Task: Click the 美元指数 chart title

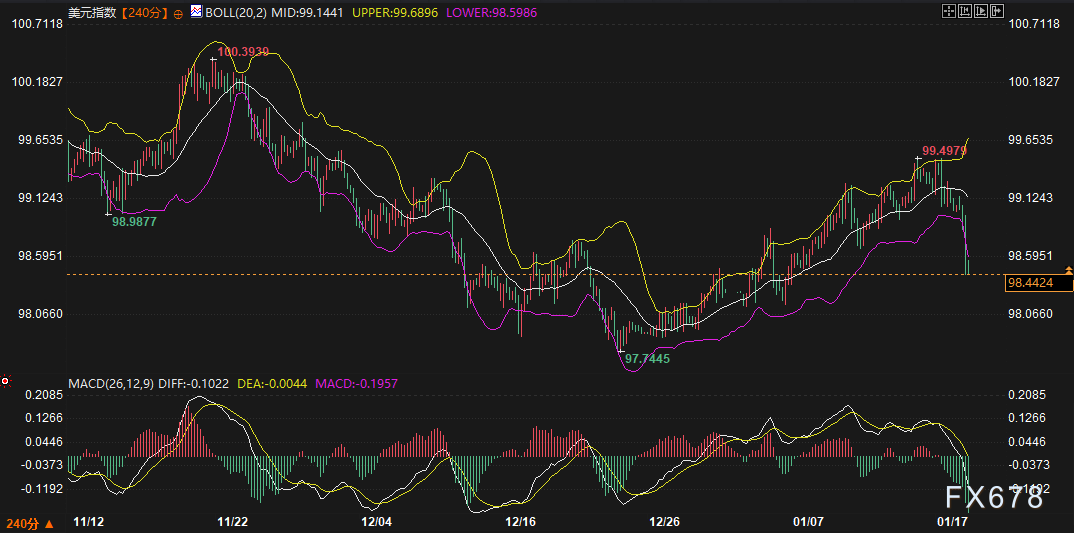Action: [x=93, y=12]
